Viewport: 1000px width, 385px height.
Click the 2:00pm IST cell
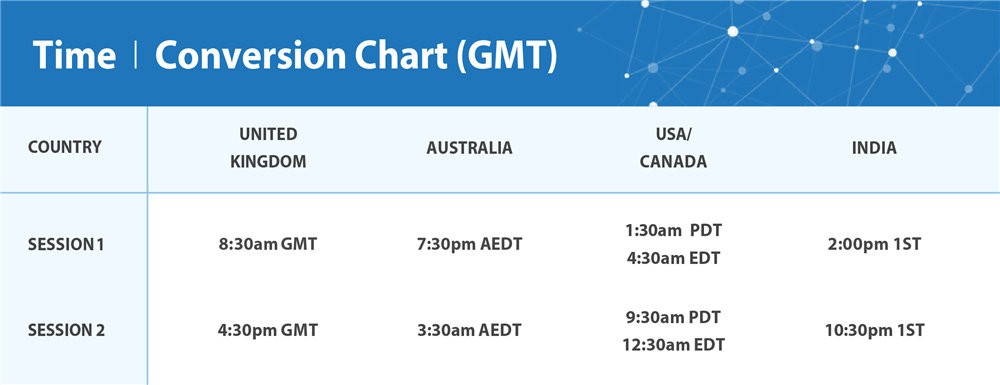pyautogui.click(x=874, y=244)
